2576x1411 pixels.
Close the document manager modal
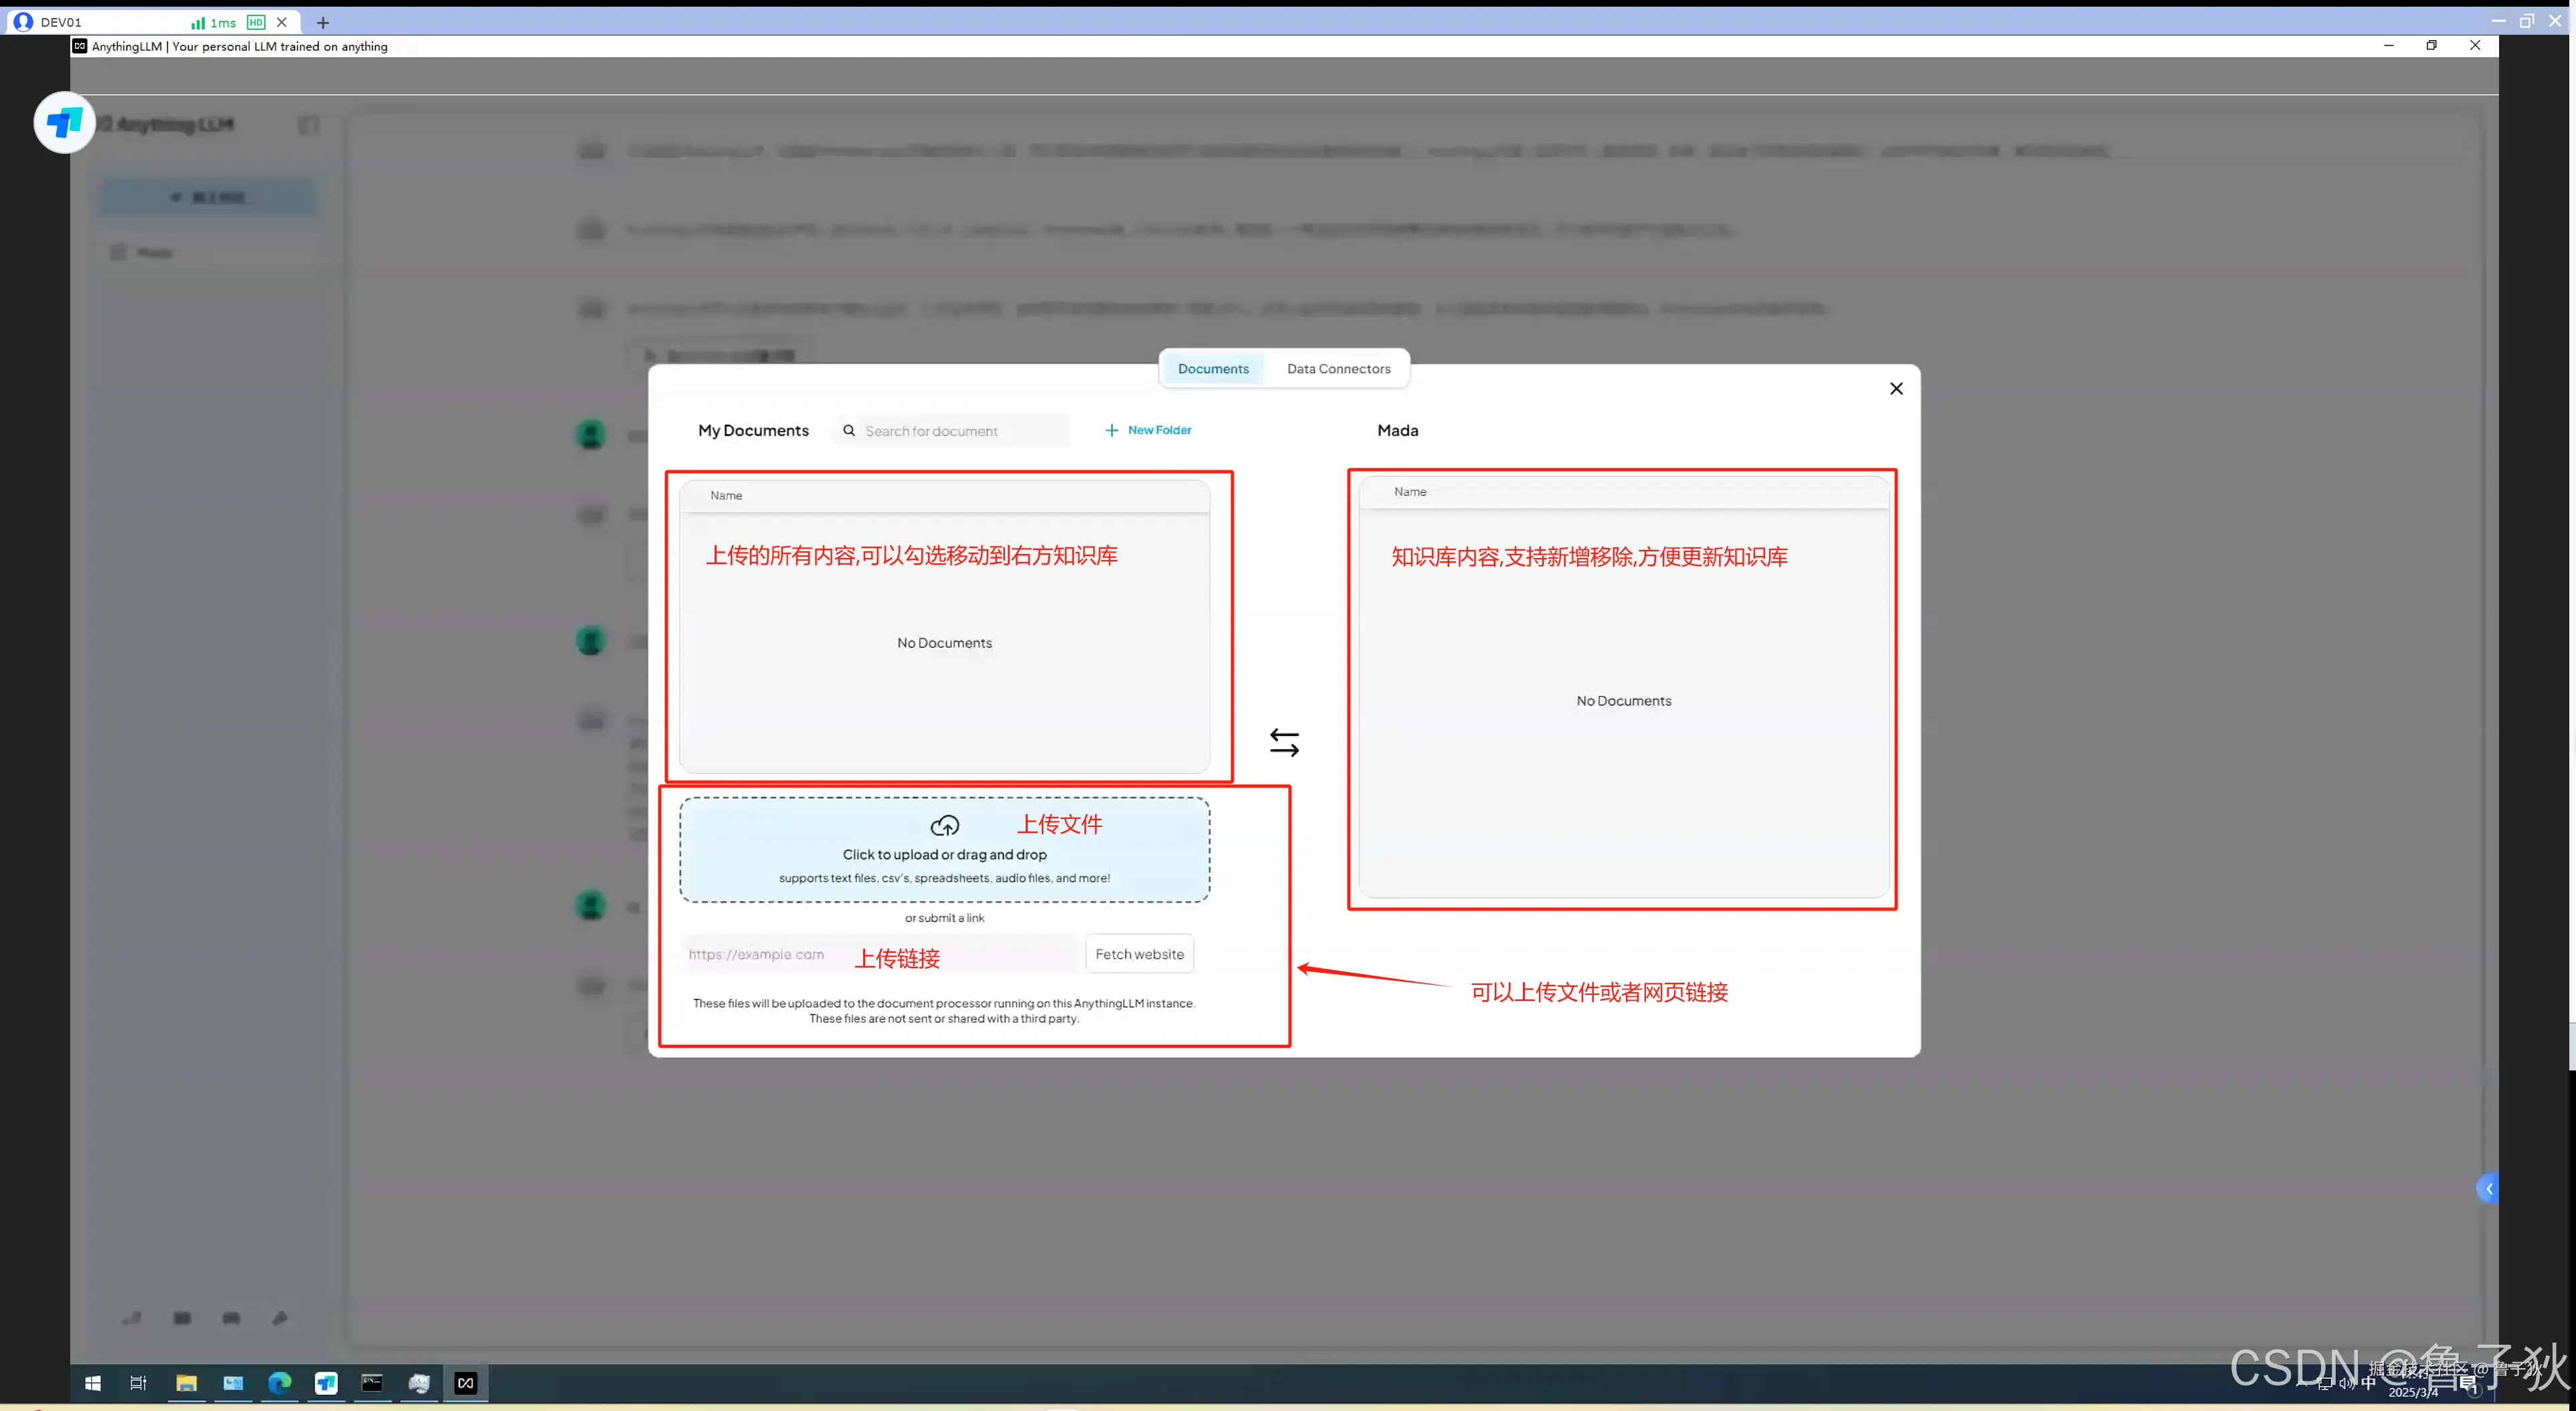click(1895, 388)
